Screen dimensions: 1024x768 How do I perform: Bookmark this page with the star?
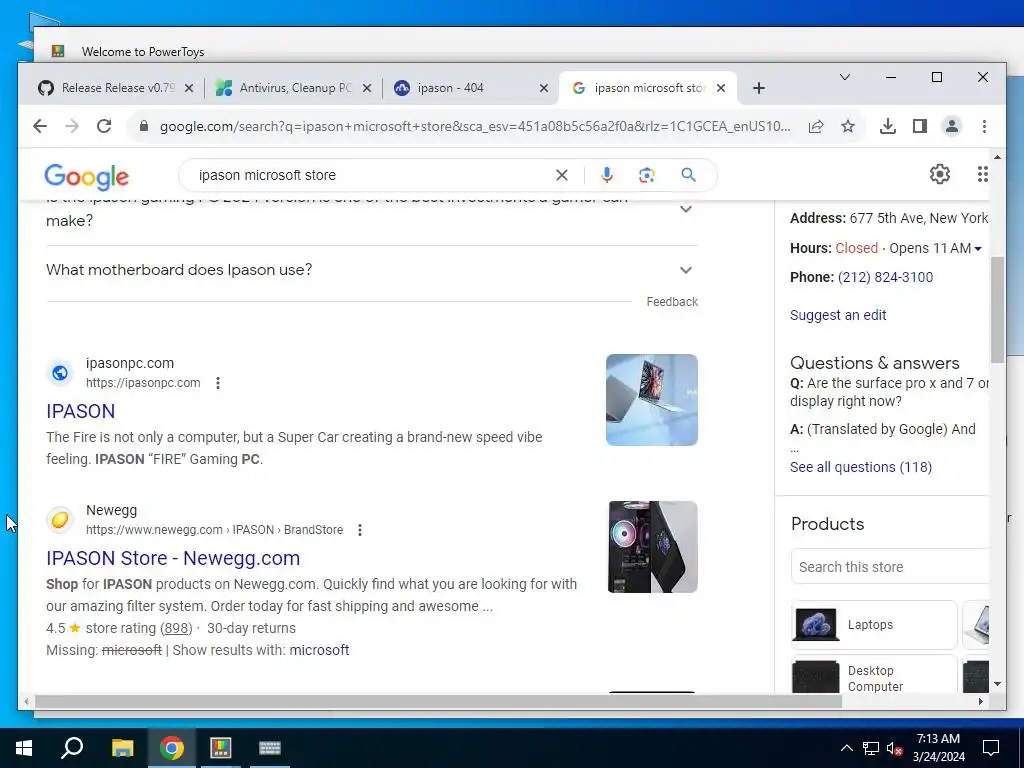[x=848, y=126]
